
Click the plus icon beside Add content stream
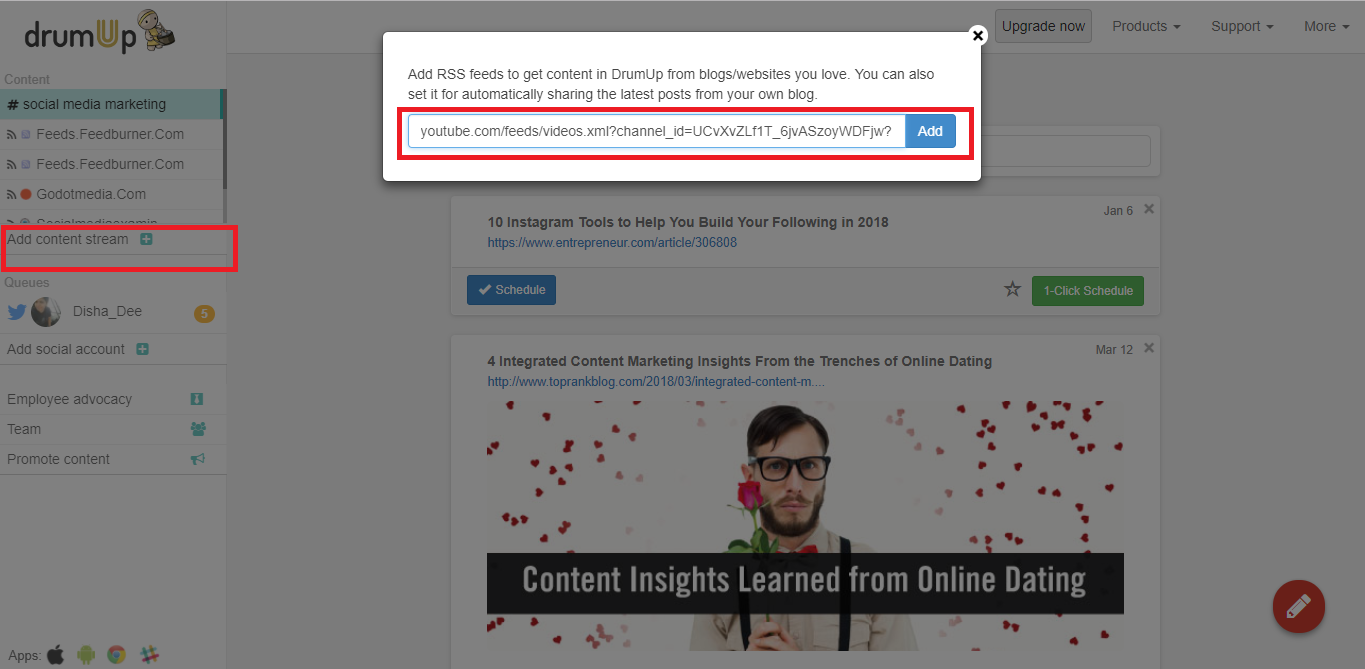pos(146,239)
